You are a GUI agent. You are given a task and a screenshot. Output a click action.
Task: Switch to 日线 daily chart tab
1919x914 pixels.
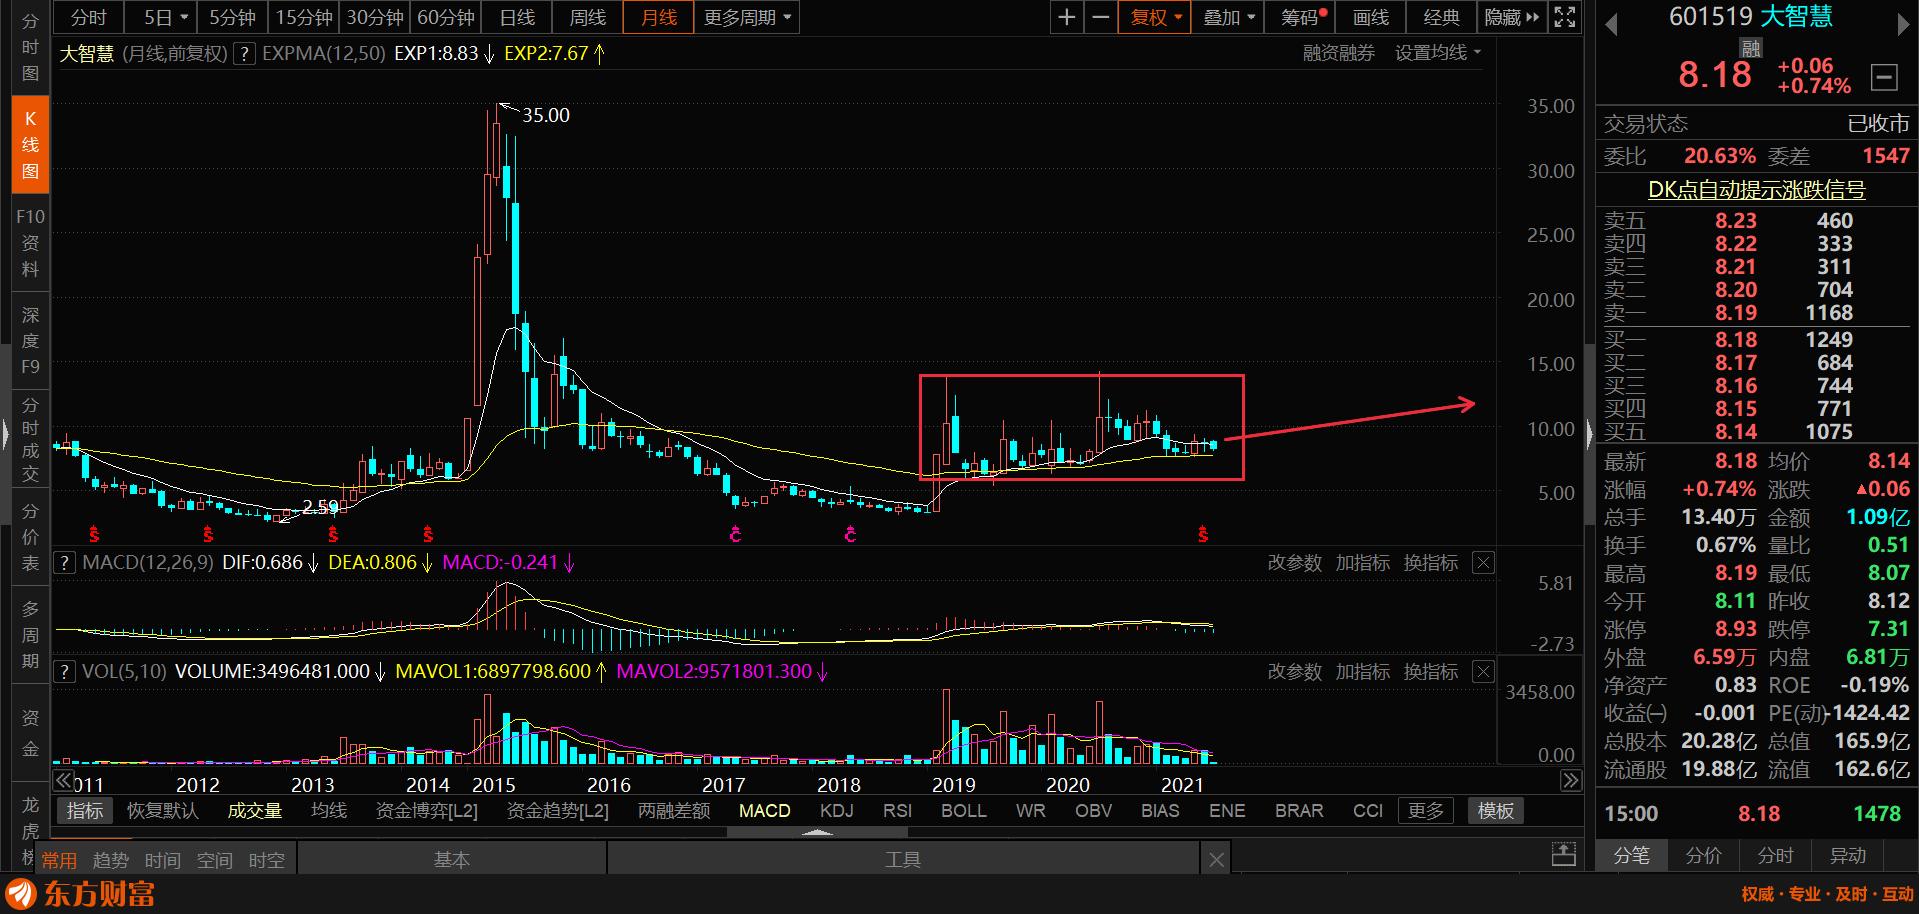click(517, 17)
